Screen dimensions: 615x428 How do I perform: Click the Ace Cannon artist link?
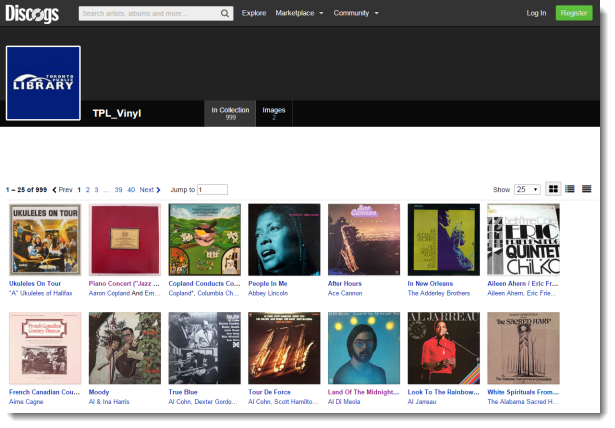[345, 293]
